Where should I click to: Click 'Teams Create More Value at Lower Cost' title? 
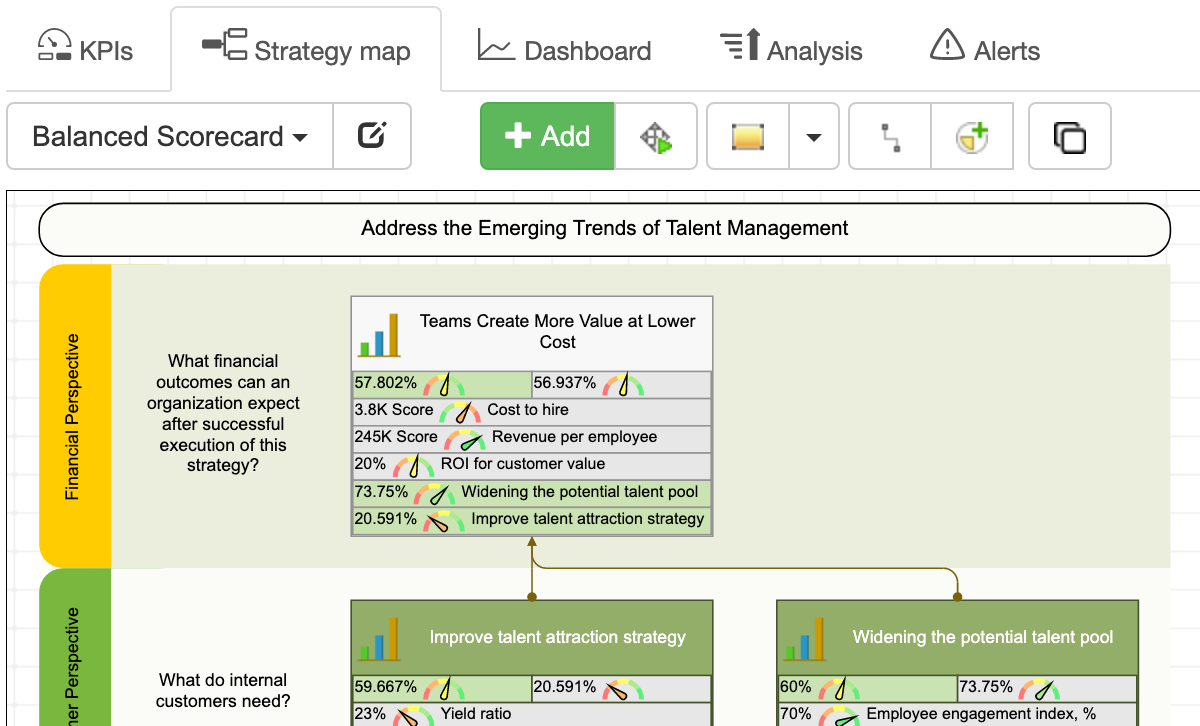(557, 332)
